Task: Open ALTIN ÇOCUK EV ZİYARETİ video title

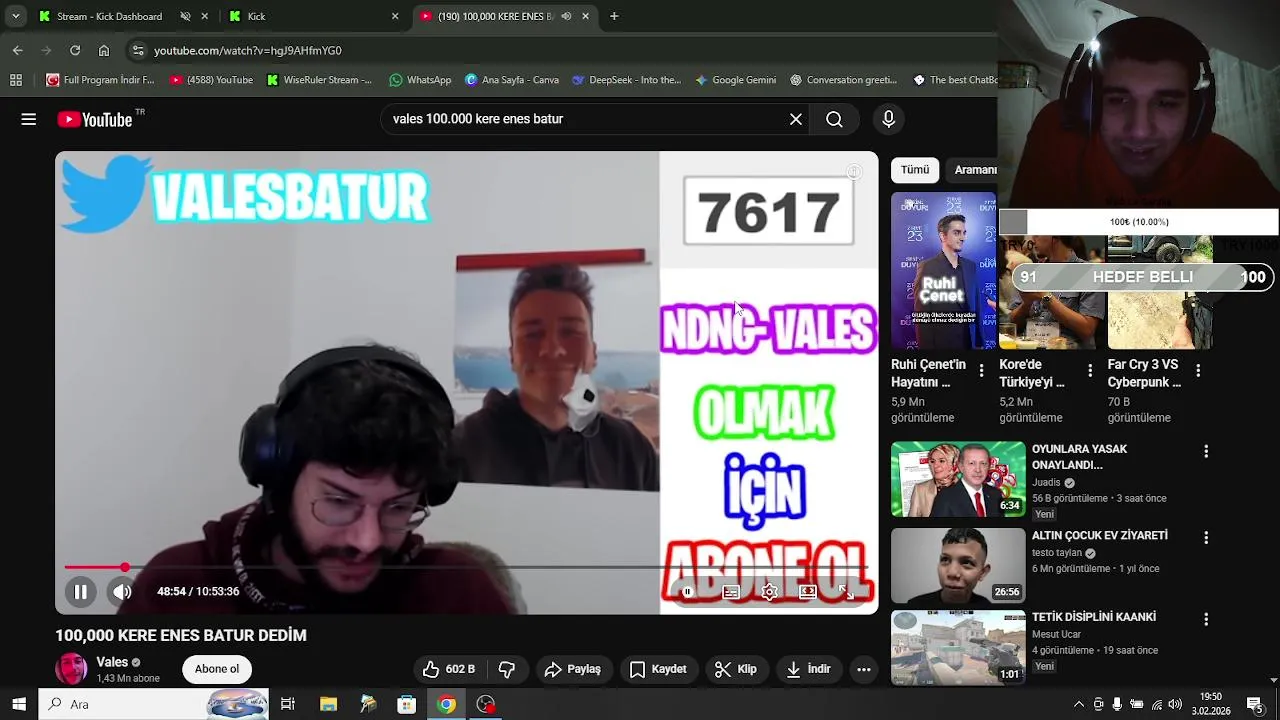Action: click(1100, 536)
